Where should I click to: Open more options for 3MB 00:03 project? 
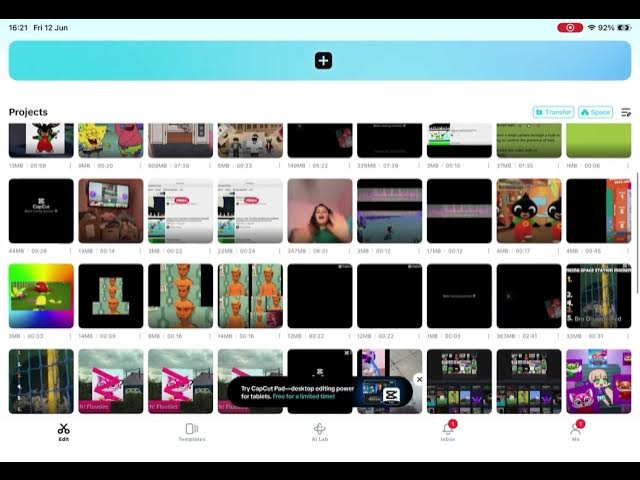click(70, 336)
